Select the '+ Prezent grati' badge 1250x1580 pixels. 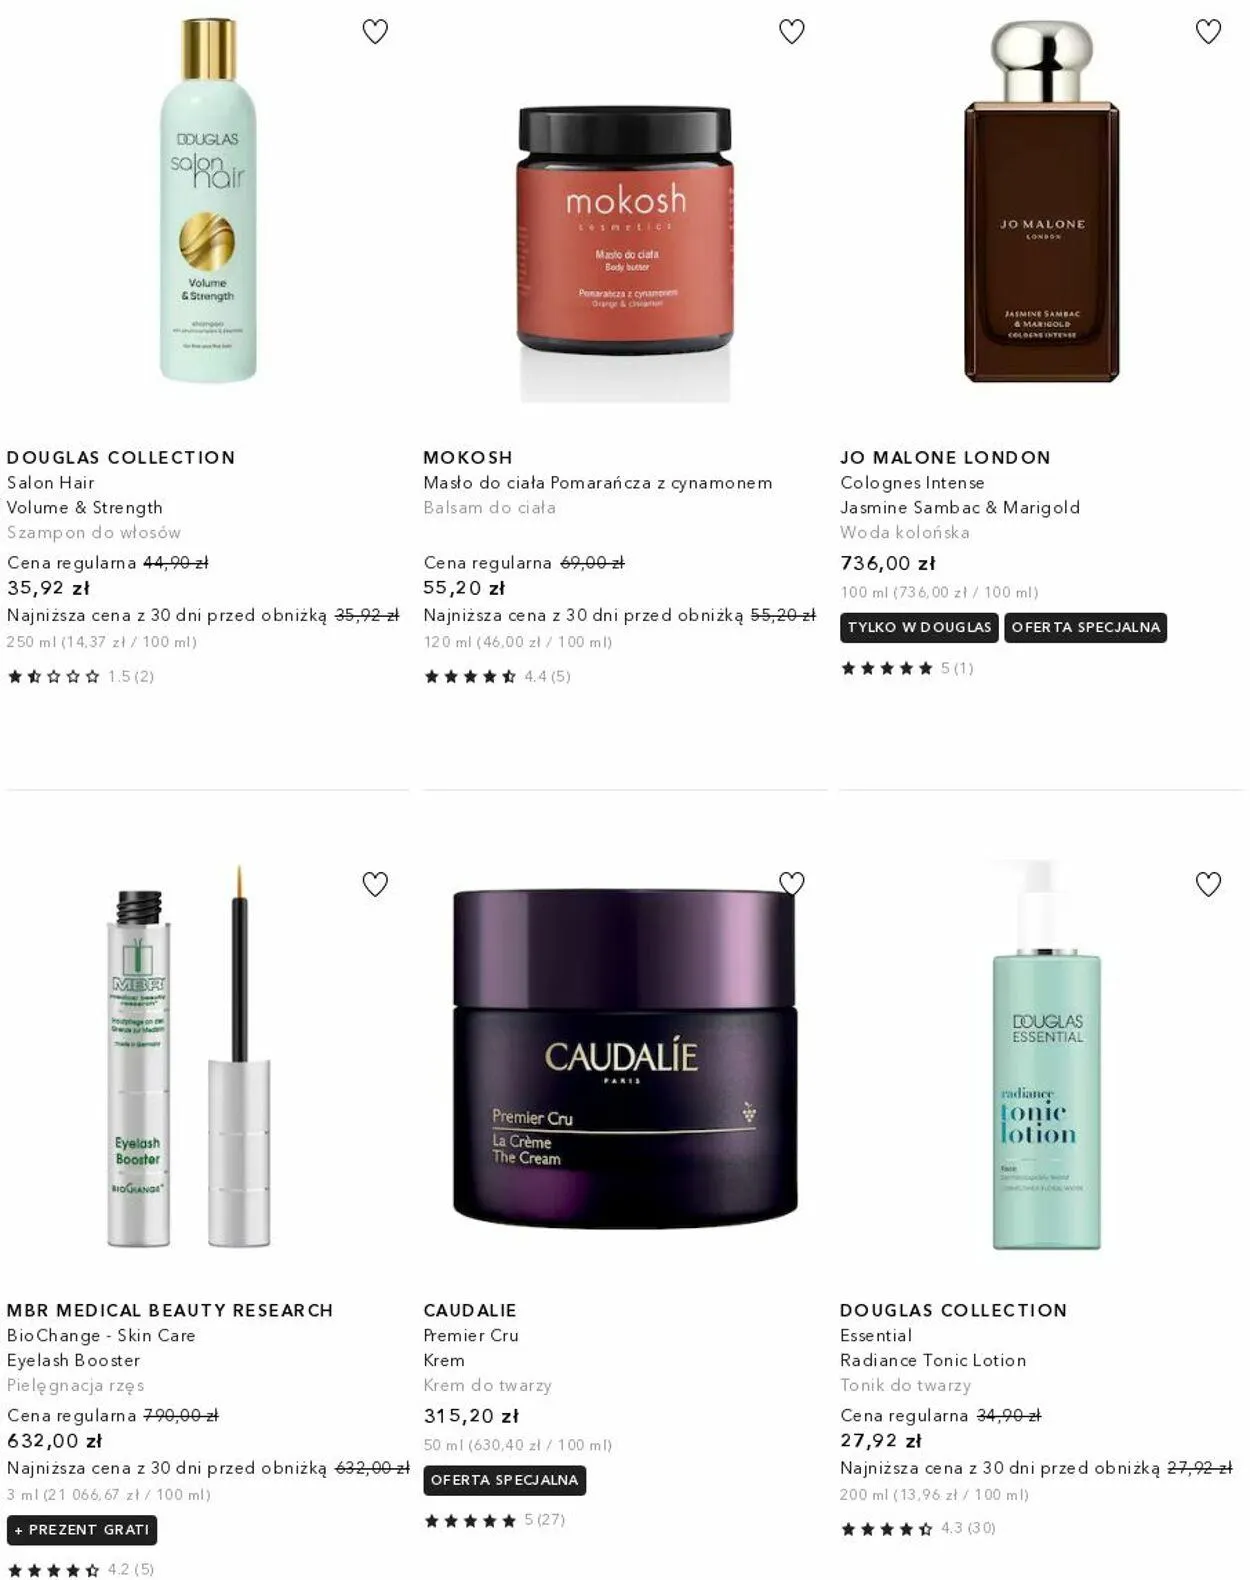click(82, 1530)
